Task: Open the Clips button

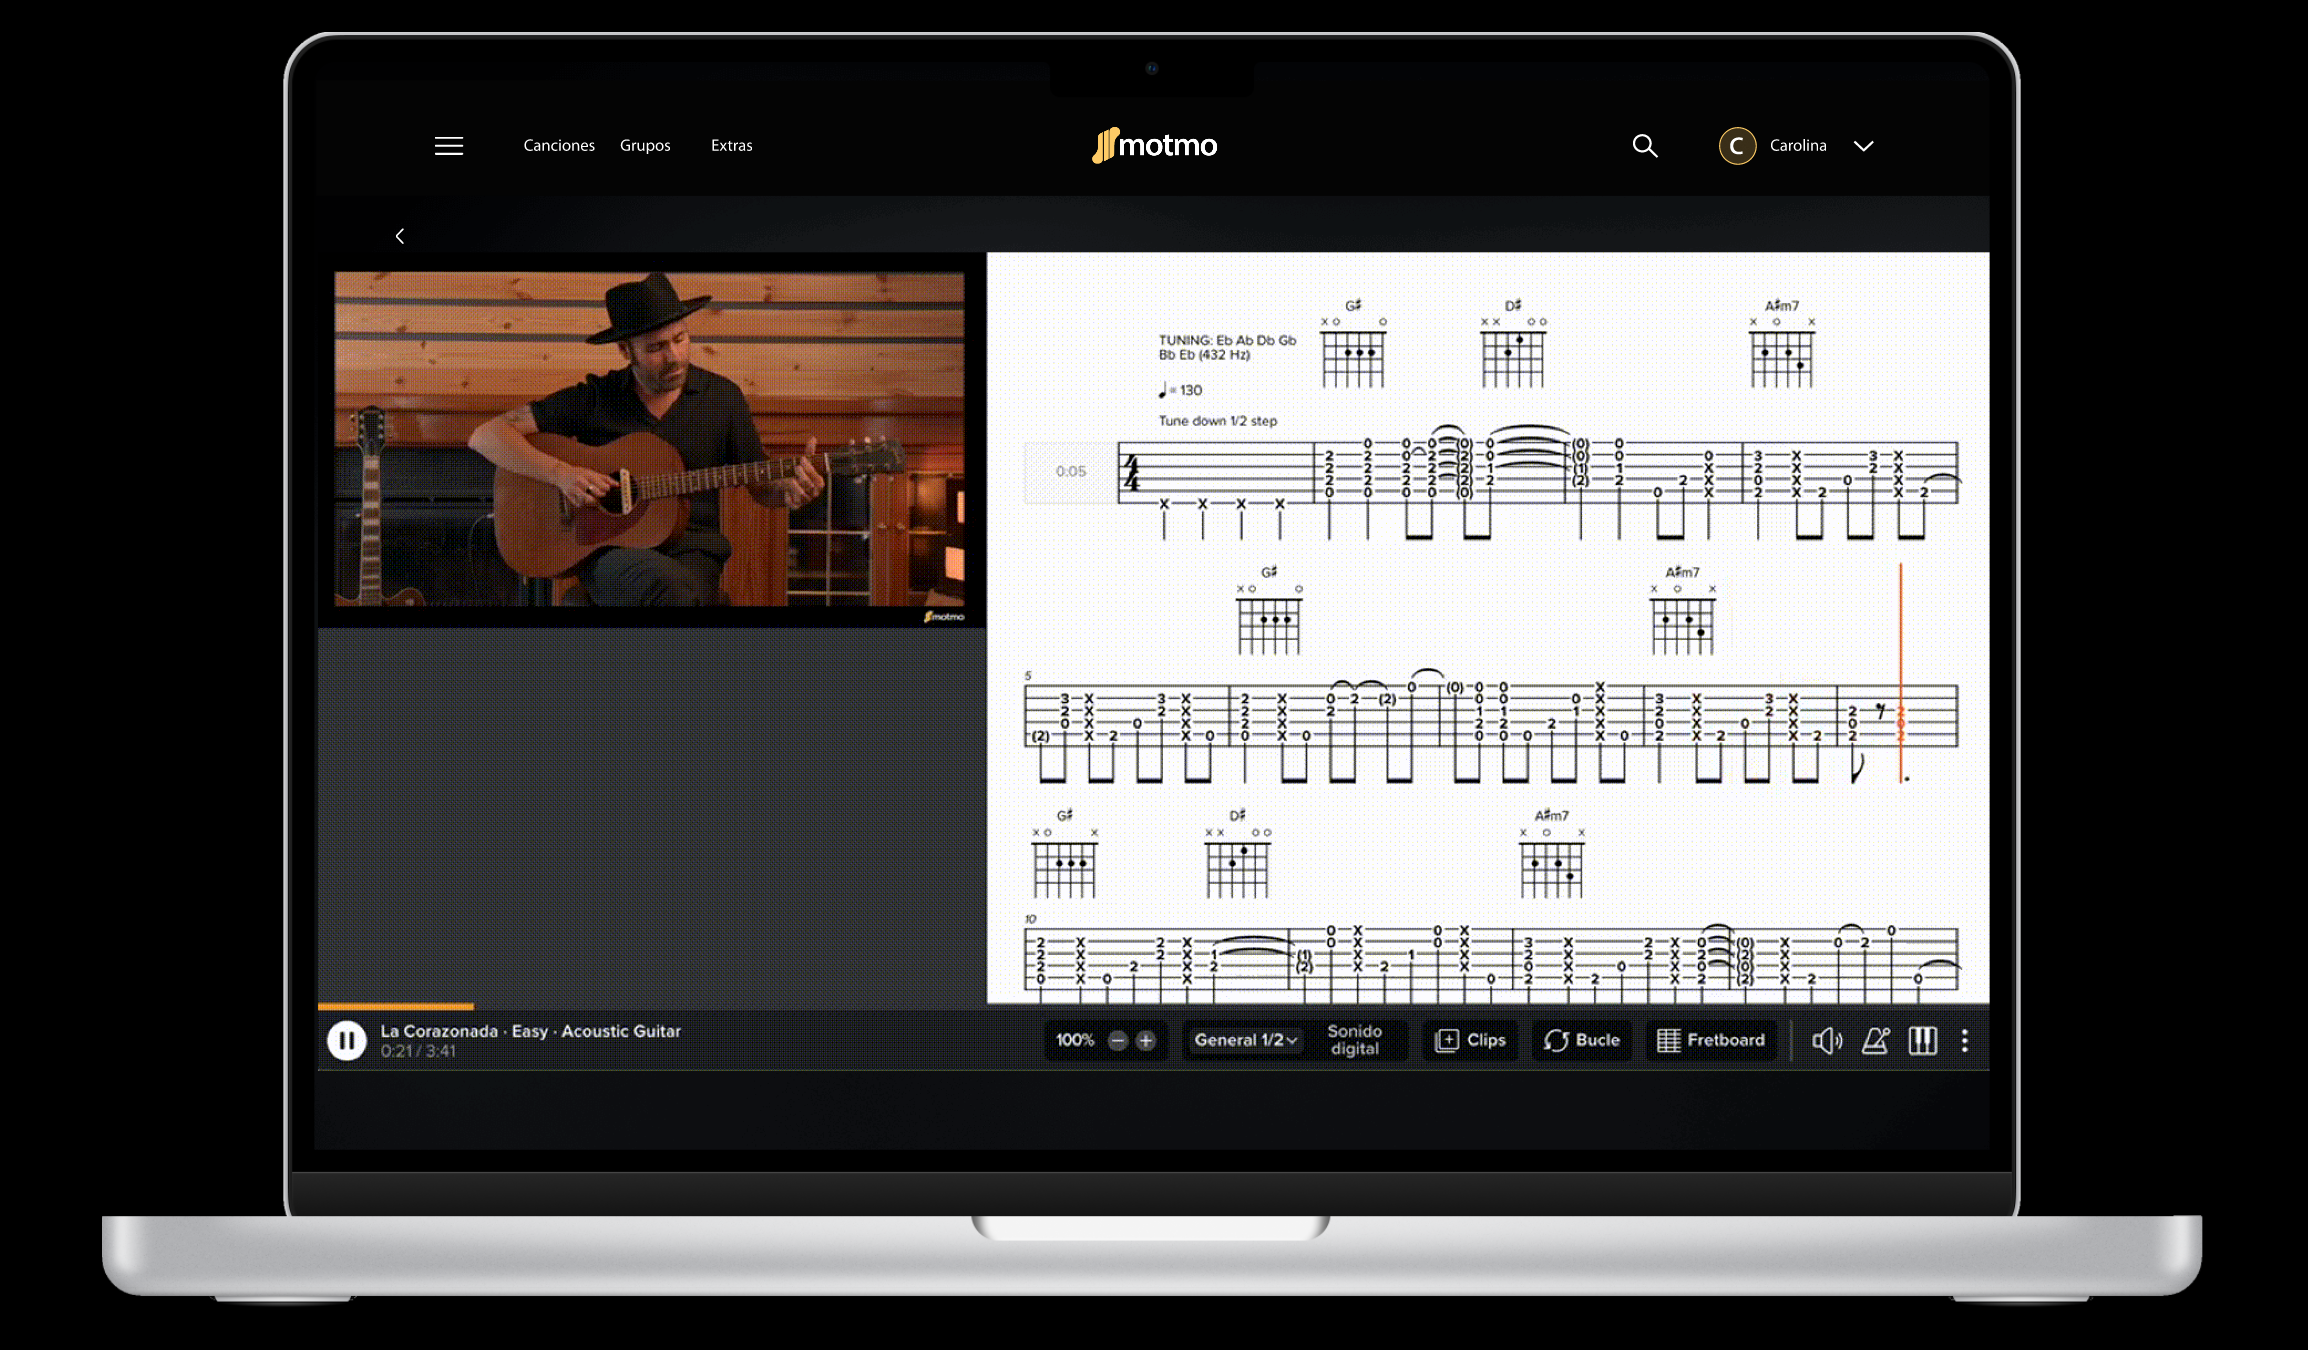Action: point(1471,1040)
